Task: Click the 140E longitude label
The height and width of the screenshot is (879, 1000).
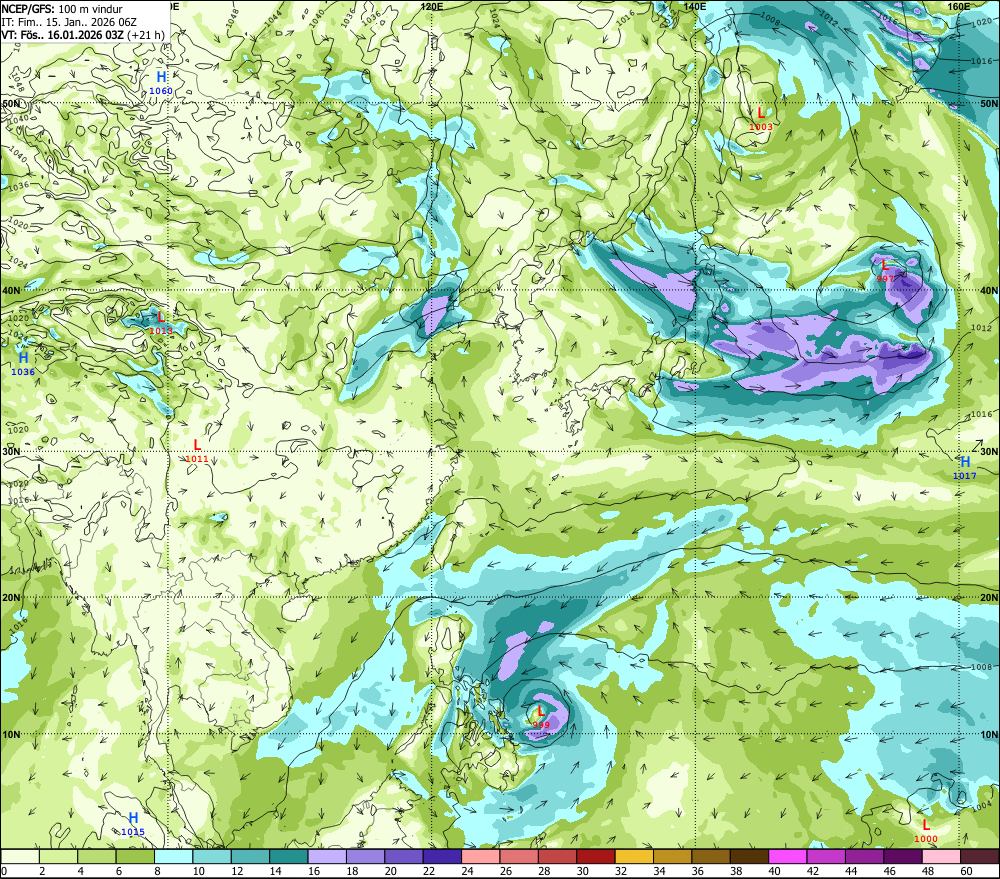Action: 695,6
